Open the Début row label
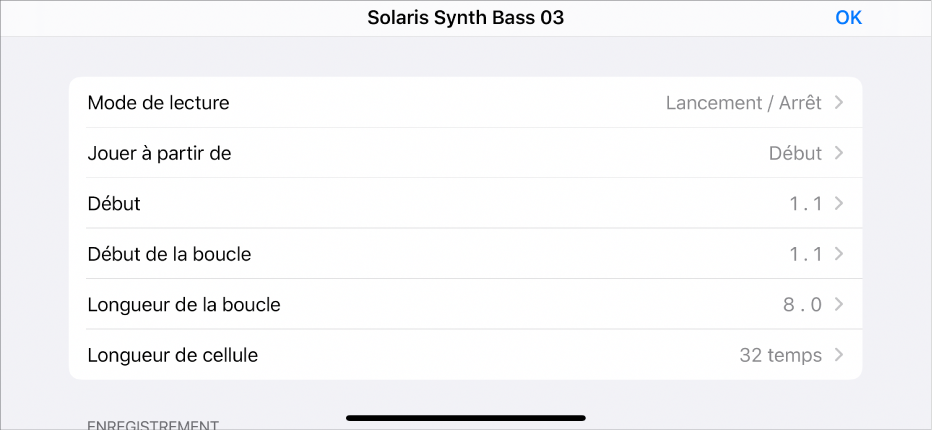934x431 pixels. pyautogui.click(x=114, y=204)
